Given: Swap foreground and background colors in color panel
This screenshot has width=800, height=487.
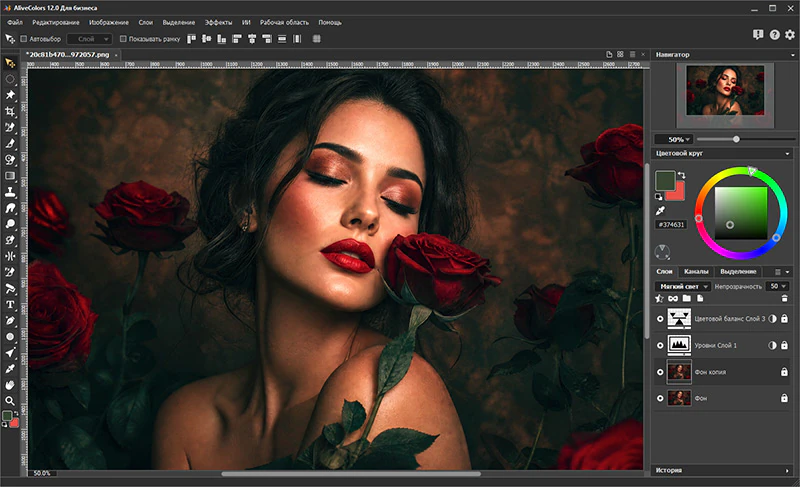Looking at the screenshot, I should coord(681,175).
